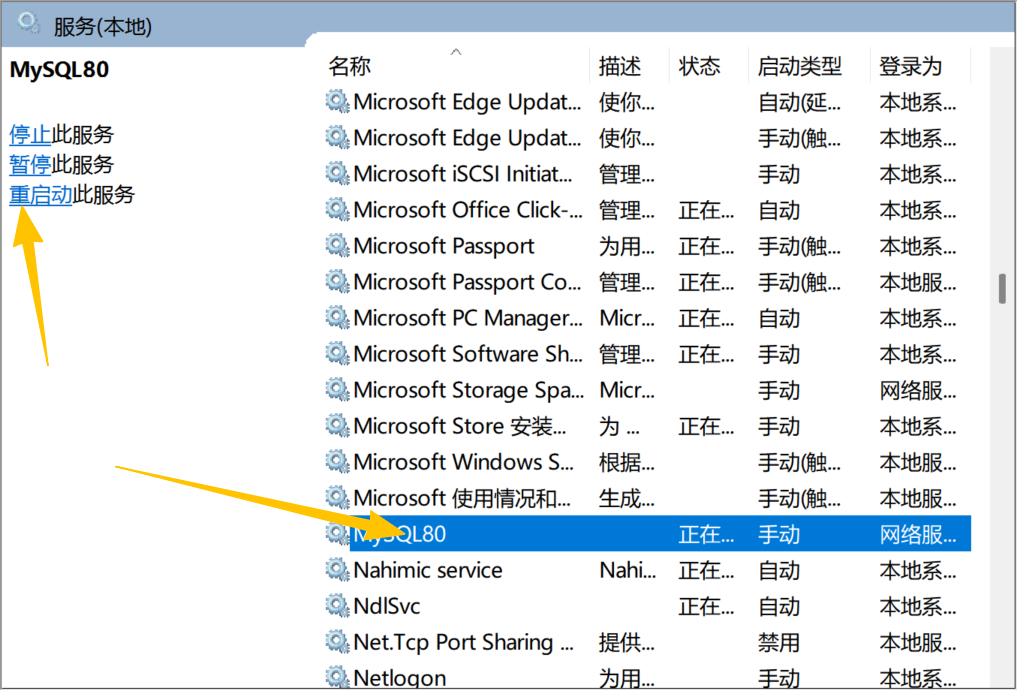The width and height of the screenshot is (1017, 690).
Task: Click gear icon of NdlSvc service
Action: [x=337, y=606]
